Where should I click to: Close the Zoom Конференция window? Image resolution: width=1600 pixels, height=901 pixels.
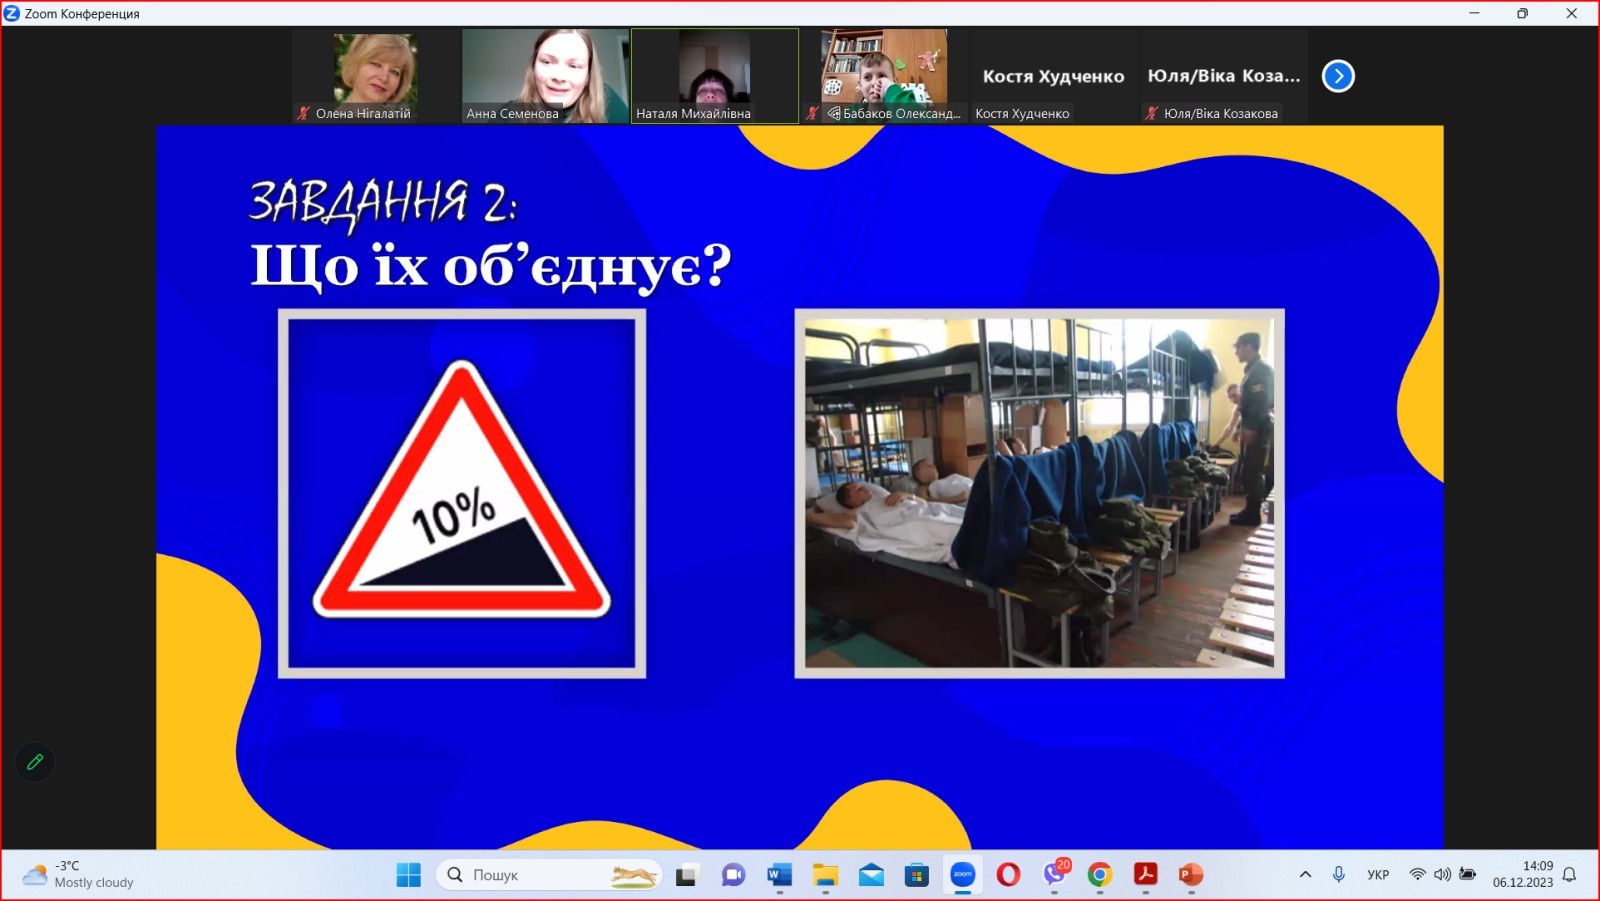1571,13
